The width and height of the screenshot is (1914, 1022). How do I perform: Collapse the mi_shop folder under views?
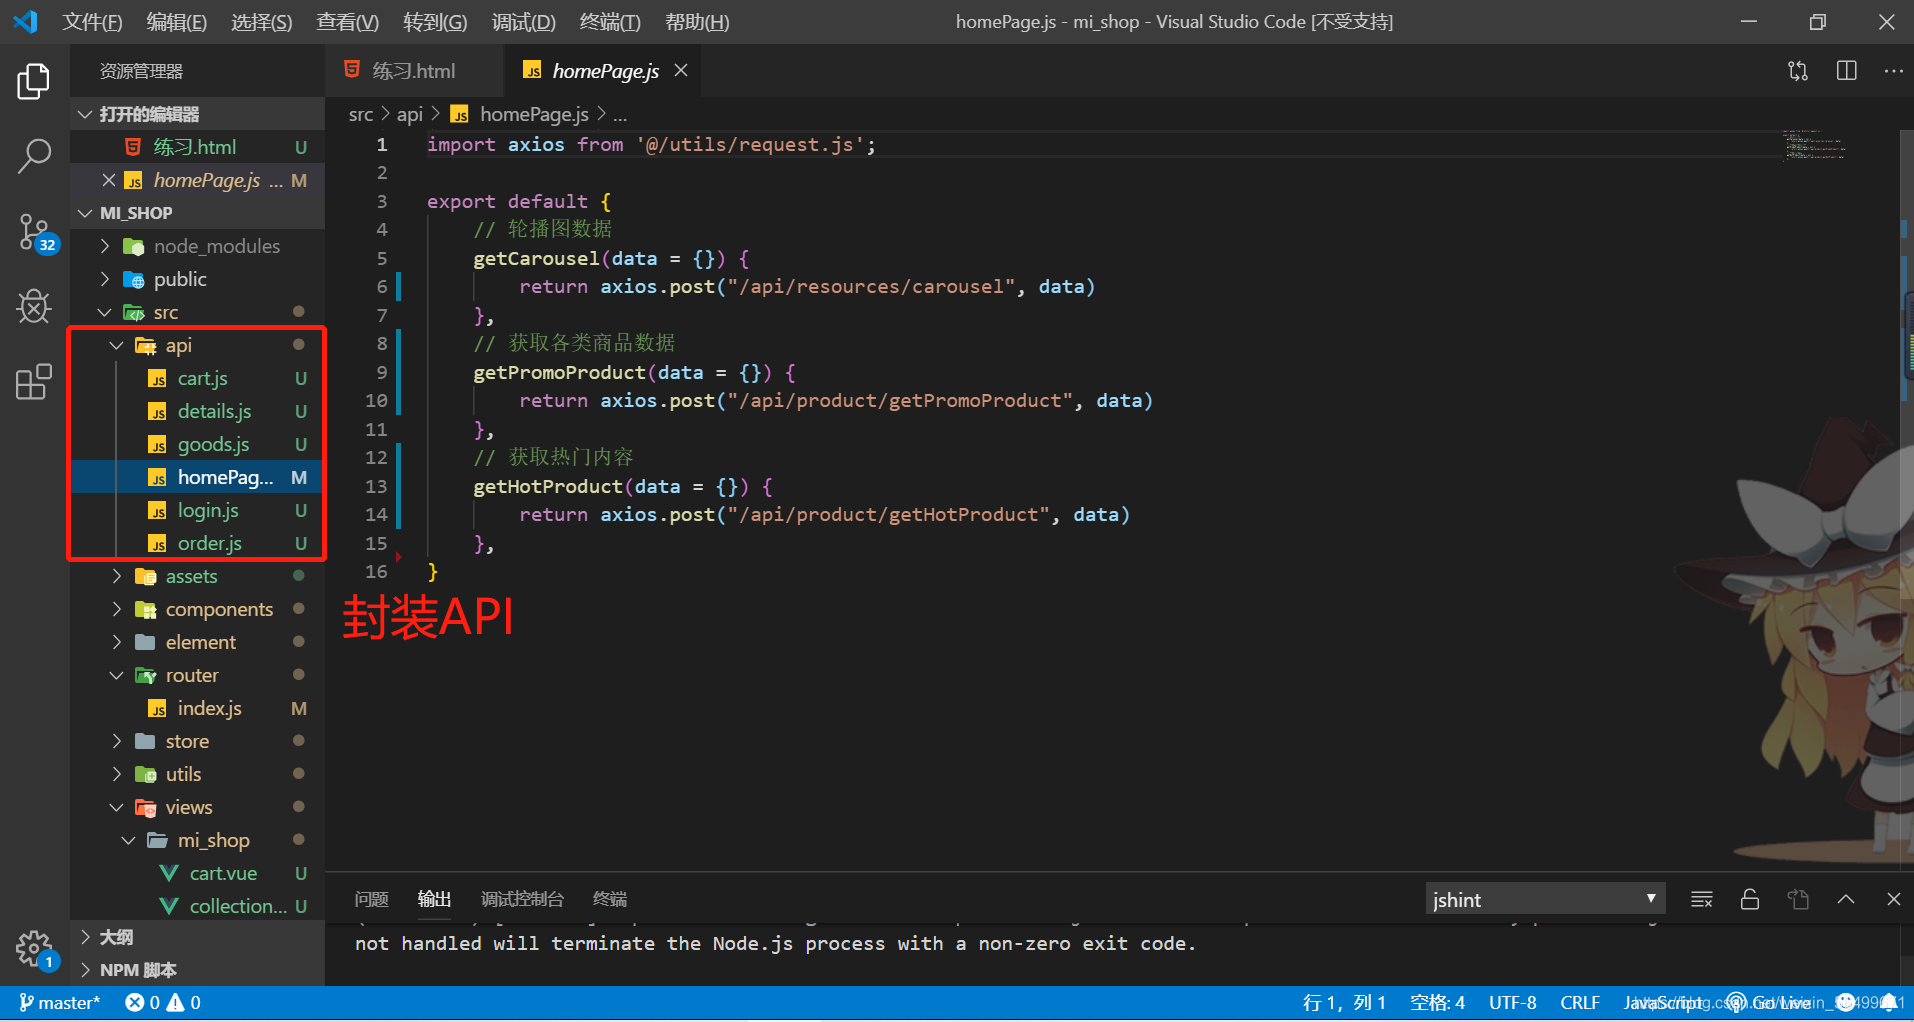[198, 840]
